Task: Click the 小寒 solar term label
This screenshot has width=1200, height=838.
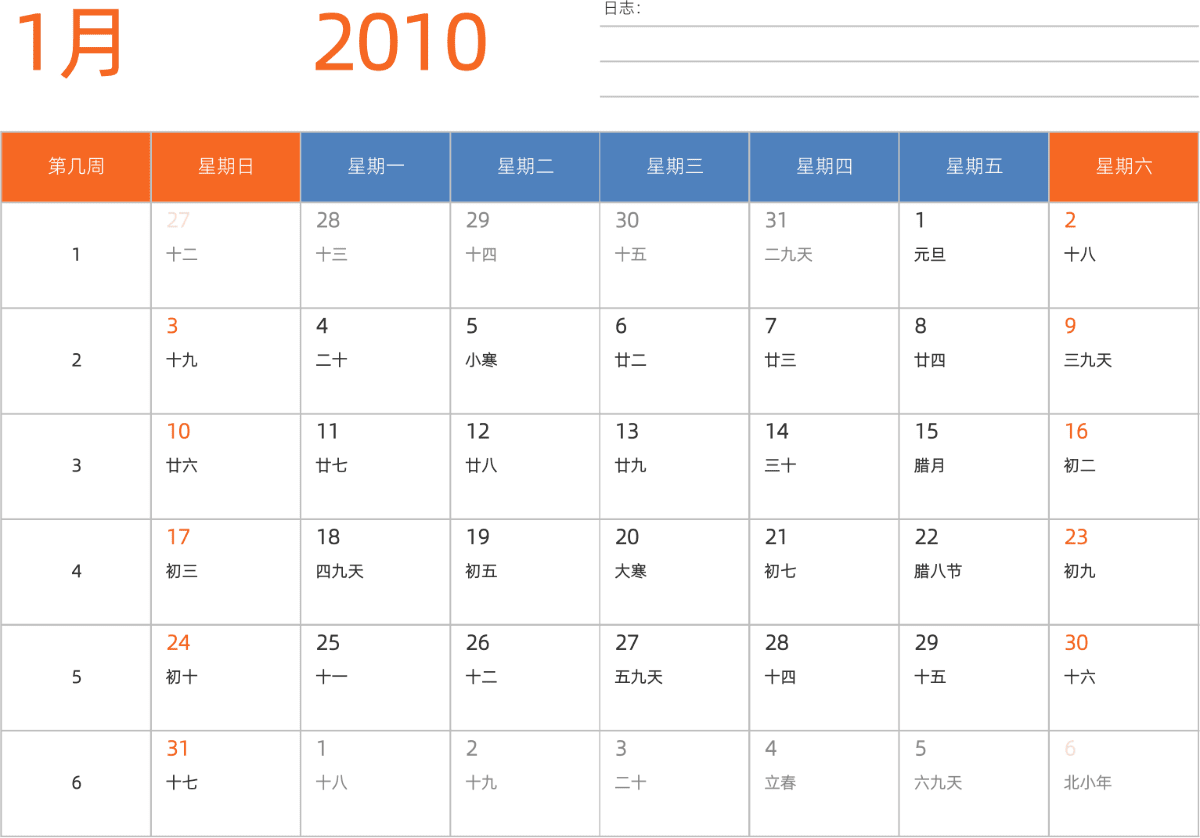Action: [x=481, y=360]
